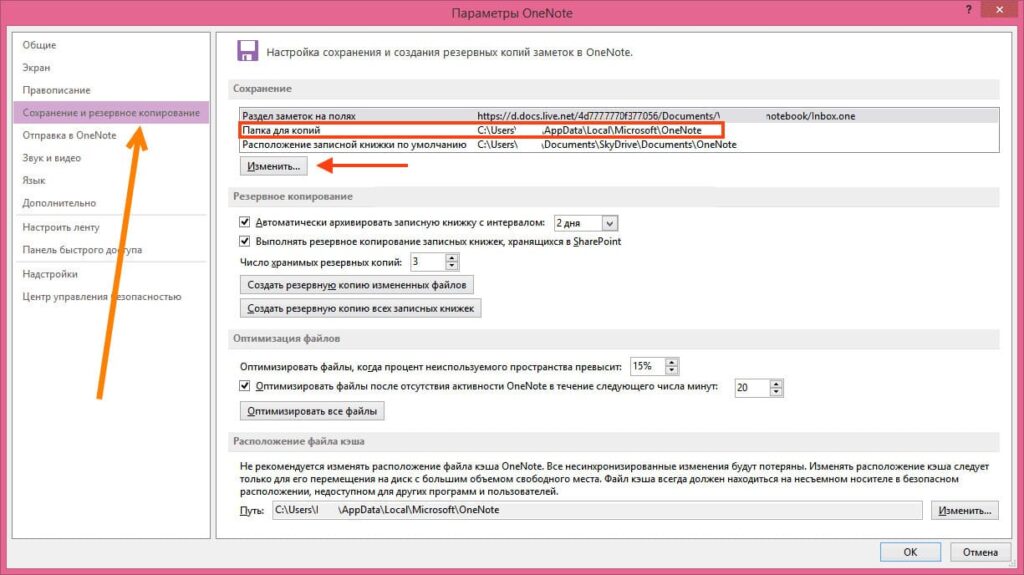Select the Экран category

click(36, 67)
